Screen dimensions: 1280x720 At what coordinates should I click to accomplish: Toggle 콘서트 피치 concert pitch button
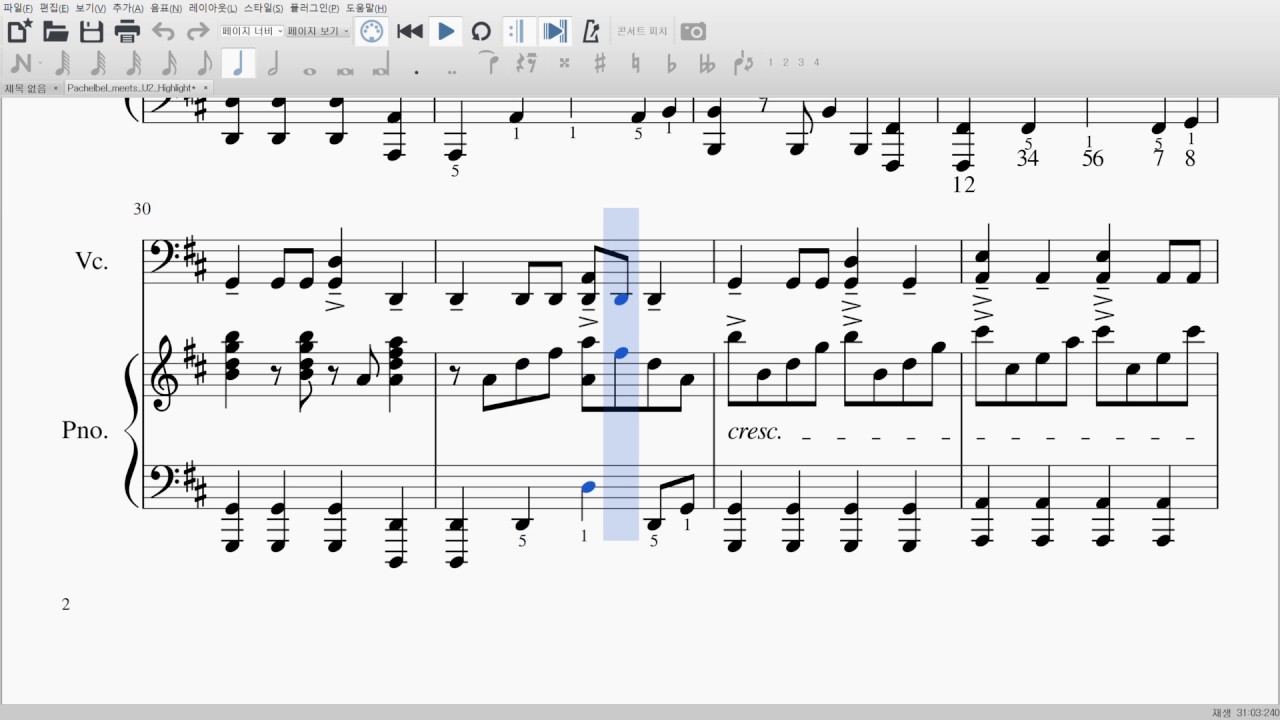642,32
